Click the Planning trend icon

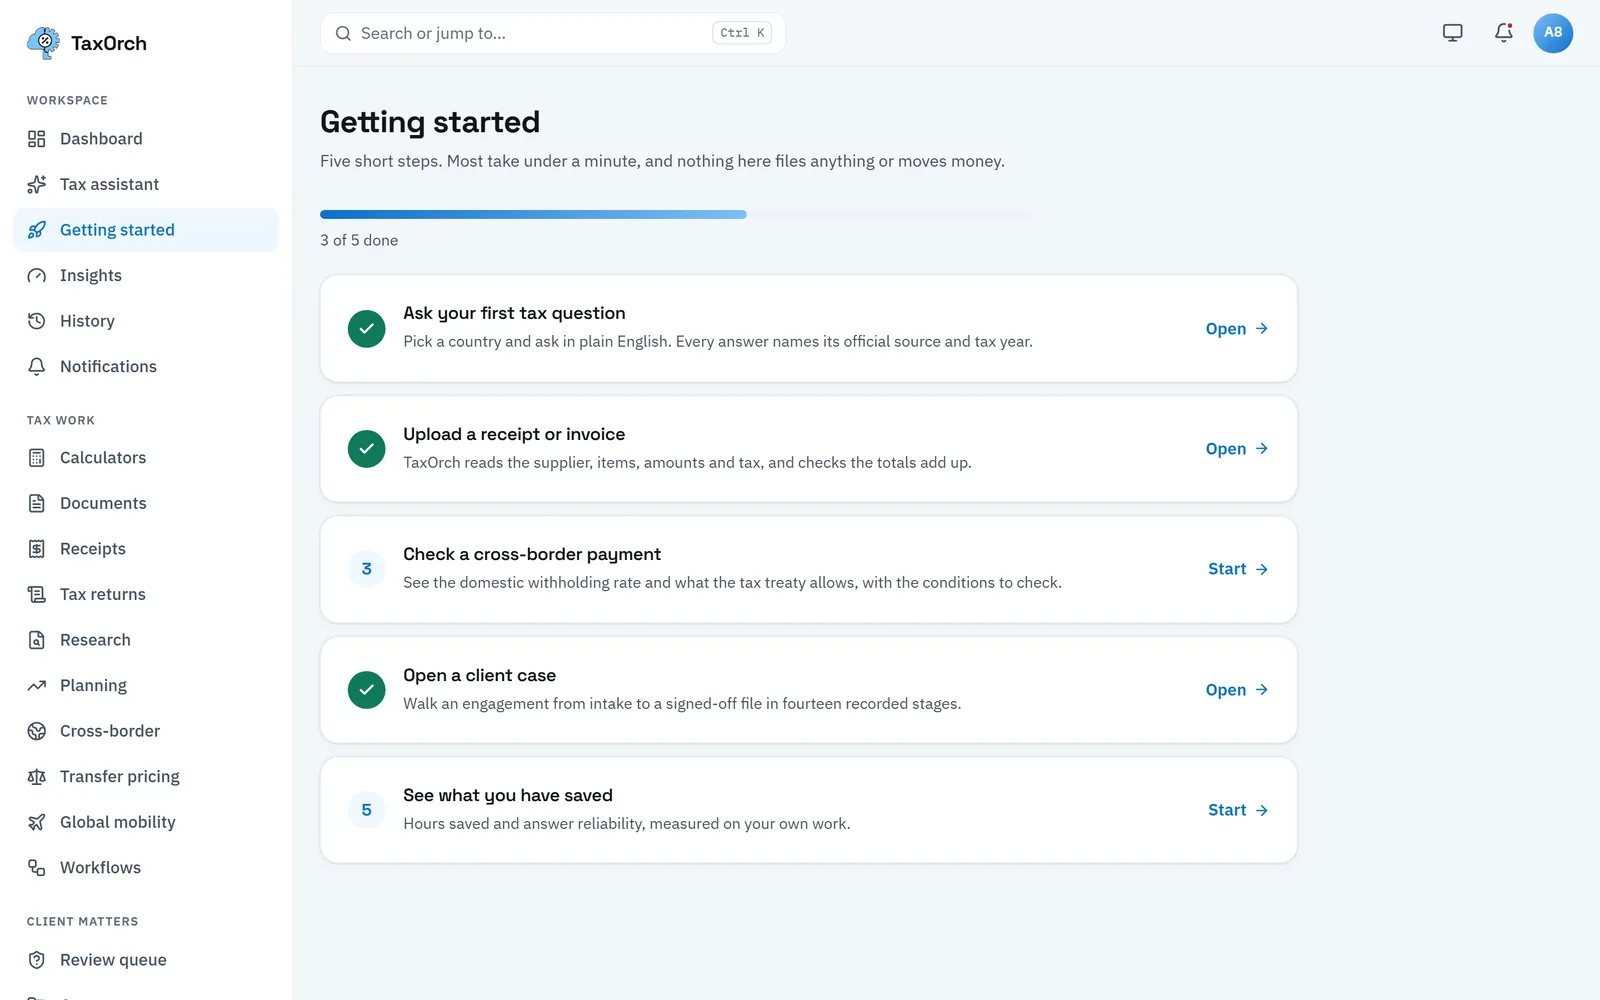point(37,685)
